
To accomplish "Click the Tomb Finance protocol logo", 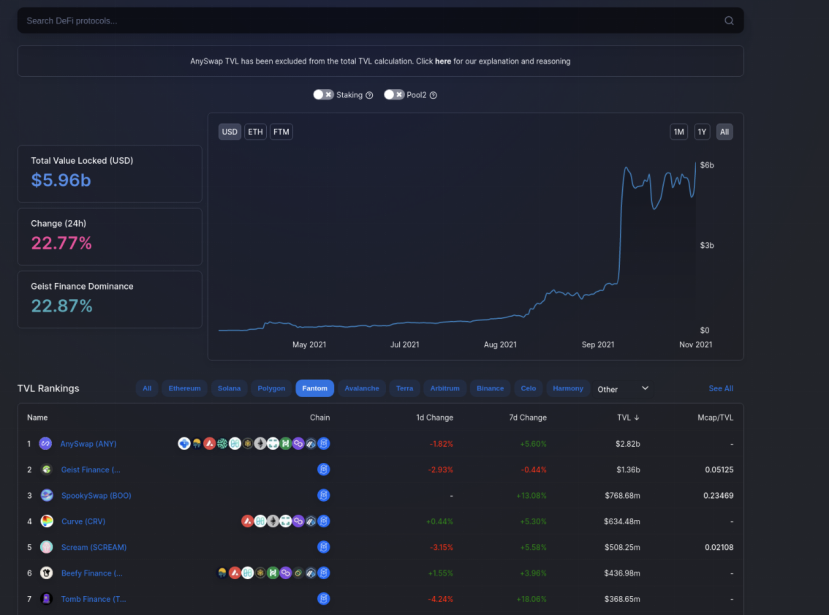I will click(x=47, y=599).
